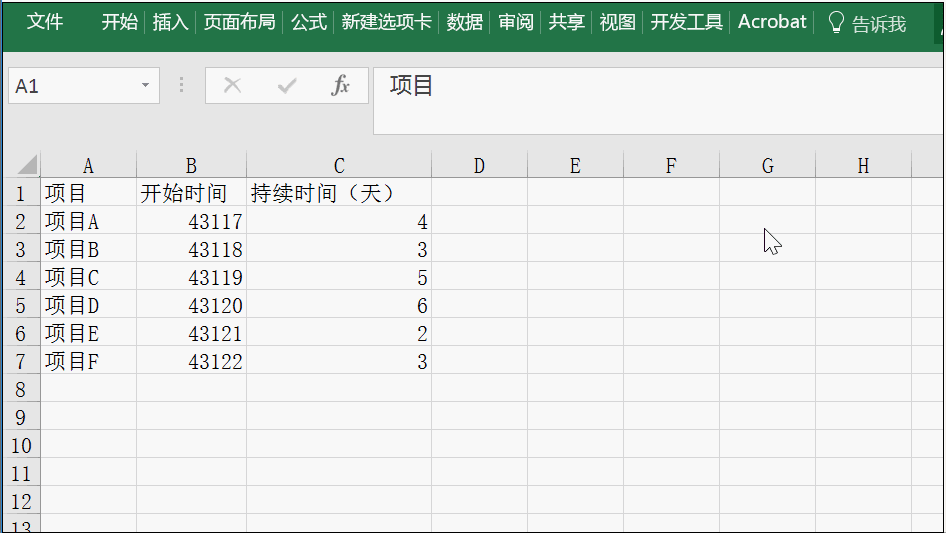Select column H header
This screenshot has height=533, width=946.
tap(863, 165)
